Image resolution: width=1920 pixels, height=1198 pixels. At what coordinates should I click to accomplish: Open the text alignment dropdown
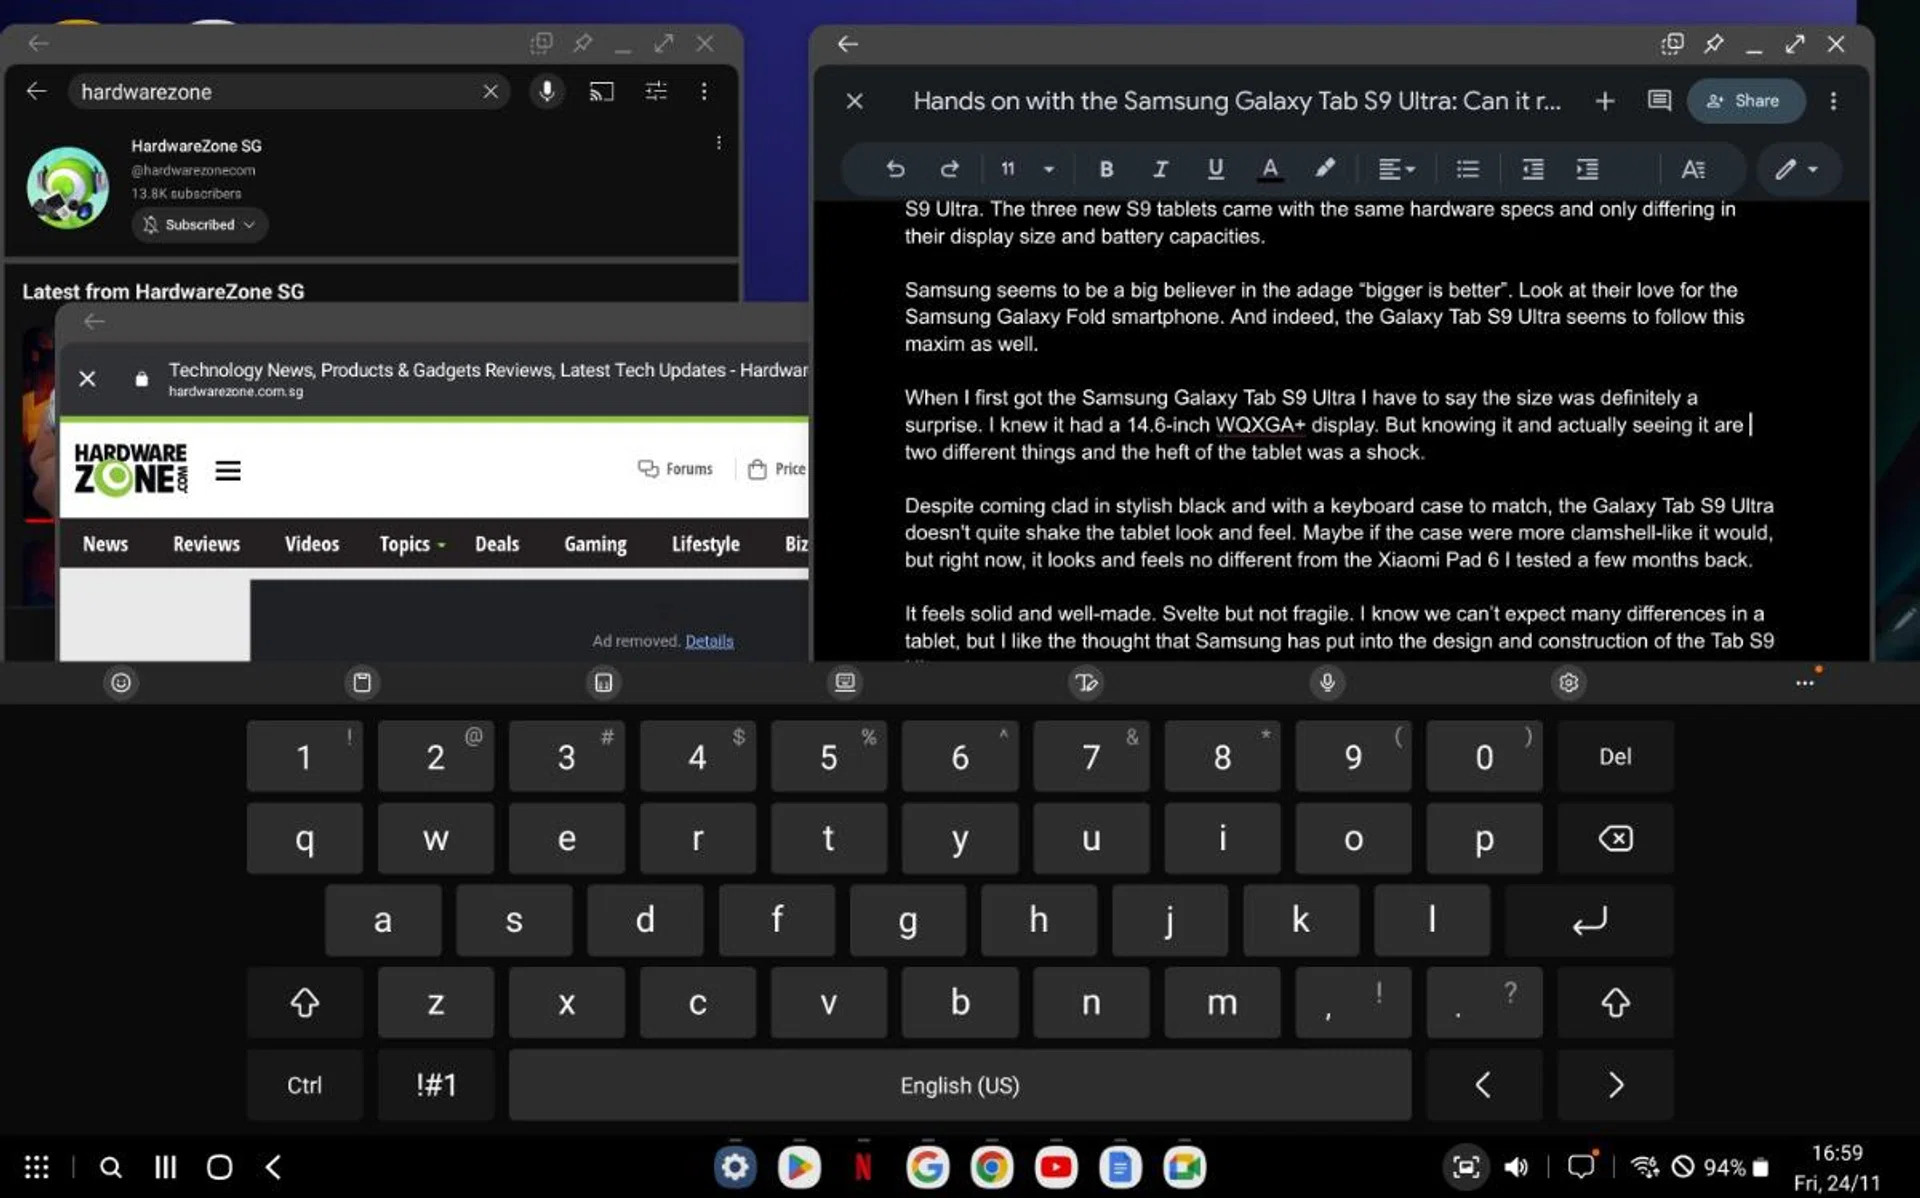(x=1396, y=169)
